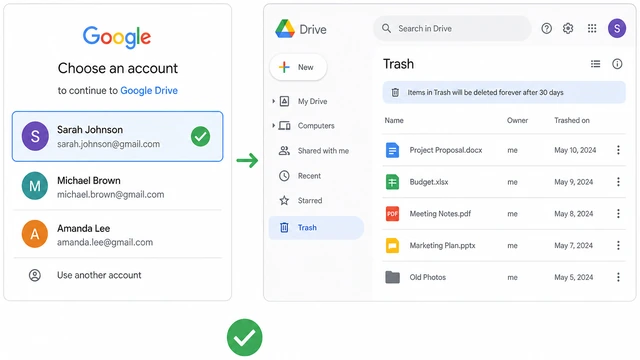Open more options for Meeting Notes.pdf

coord(618,213)
